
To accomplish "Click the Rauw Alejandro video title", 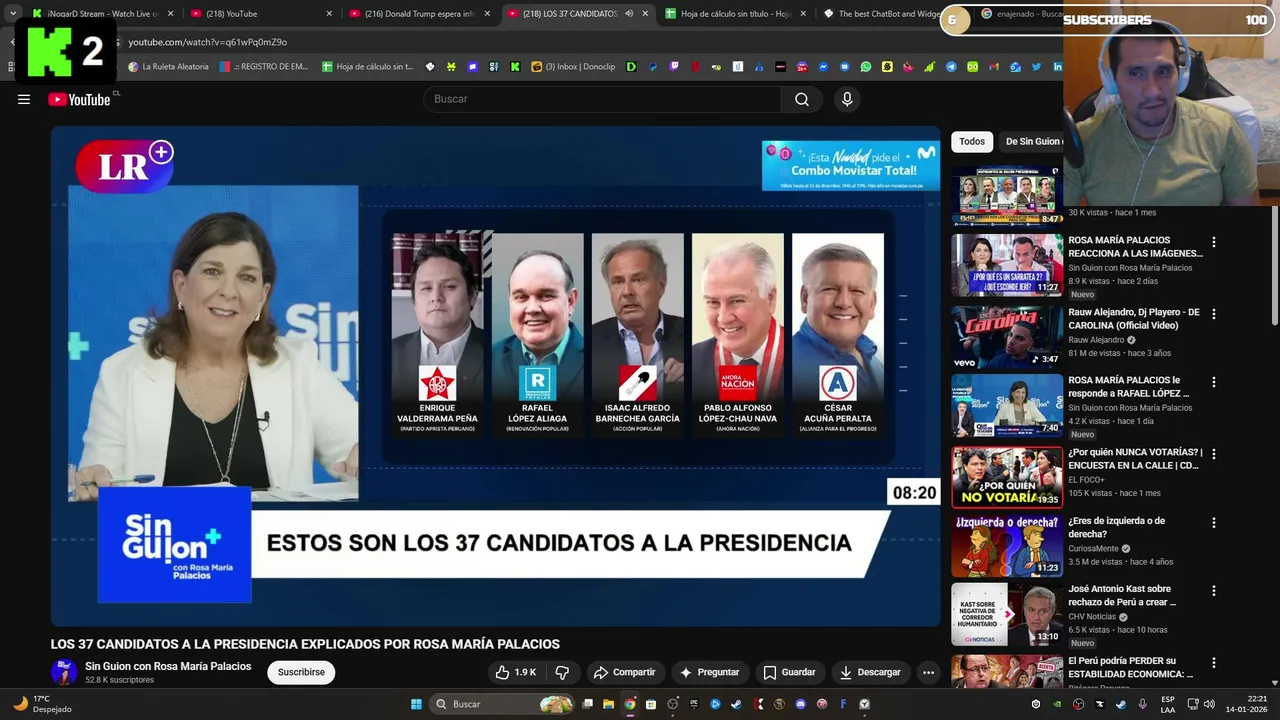I will click(1134, 319).
